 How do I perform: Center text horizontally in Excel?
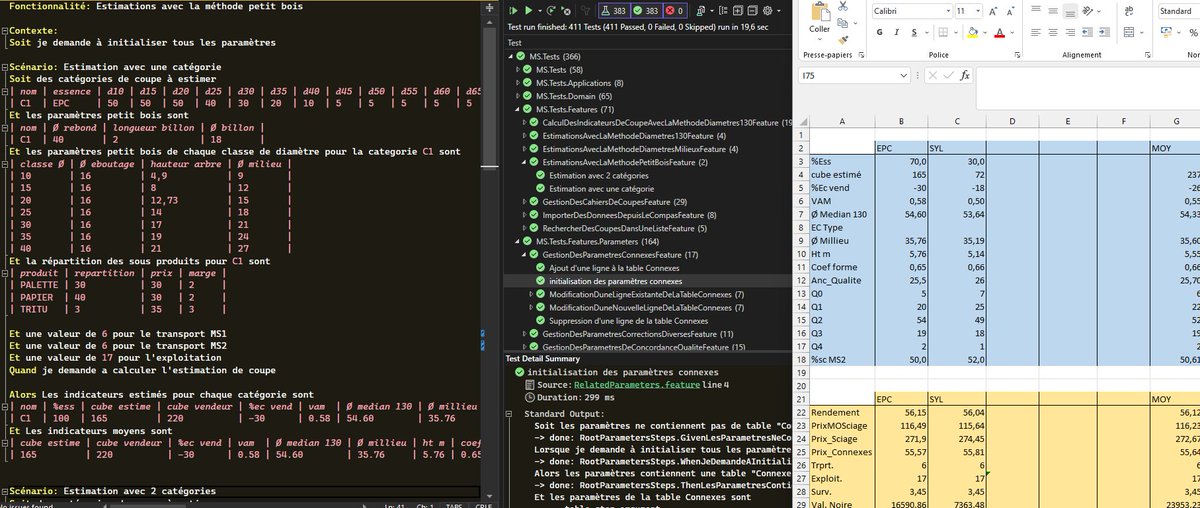coord(1053,32)
